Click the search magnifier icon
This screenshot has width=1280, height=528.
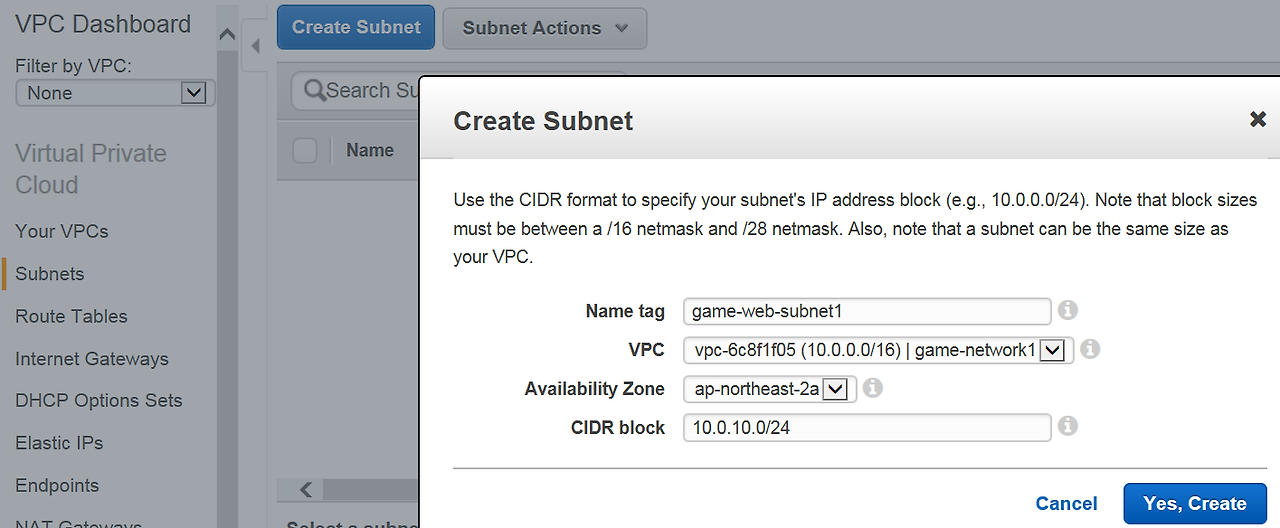point(314,90)
